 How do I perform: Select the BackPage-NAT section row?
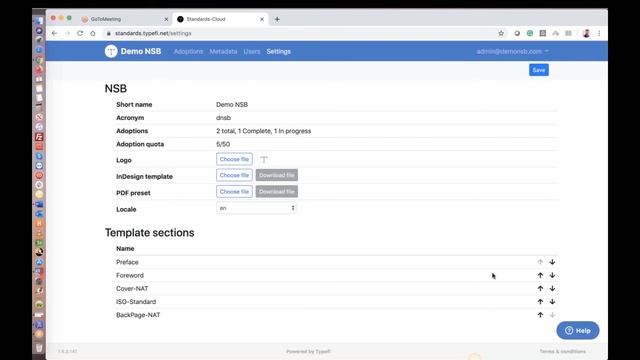(x=336, y=315)
